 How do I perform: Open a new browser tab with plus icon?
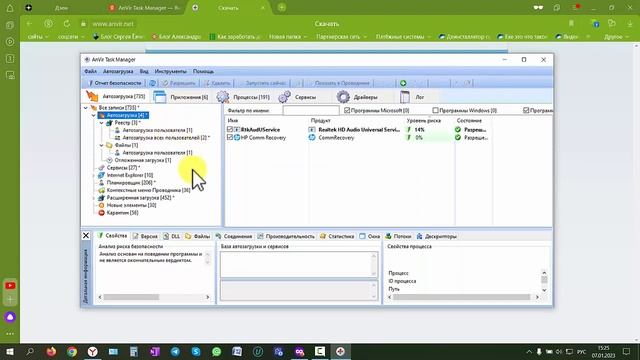click(282, 7)
